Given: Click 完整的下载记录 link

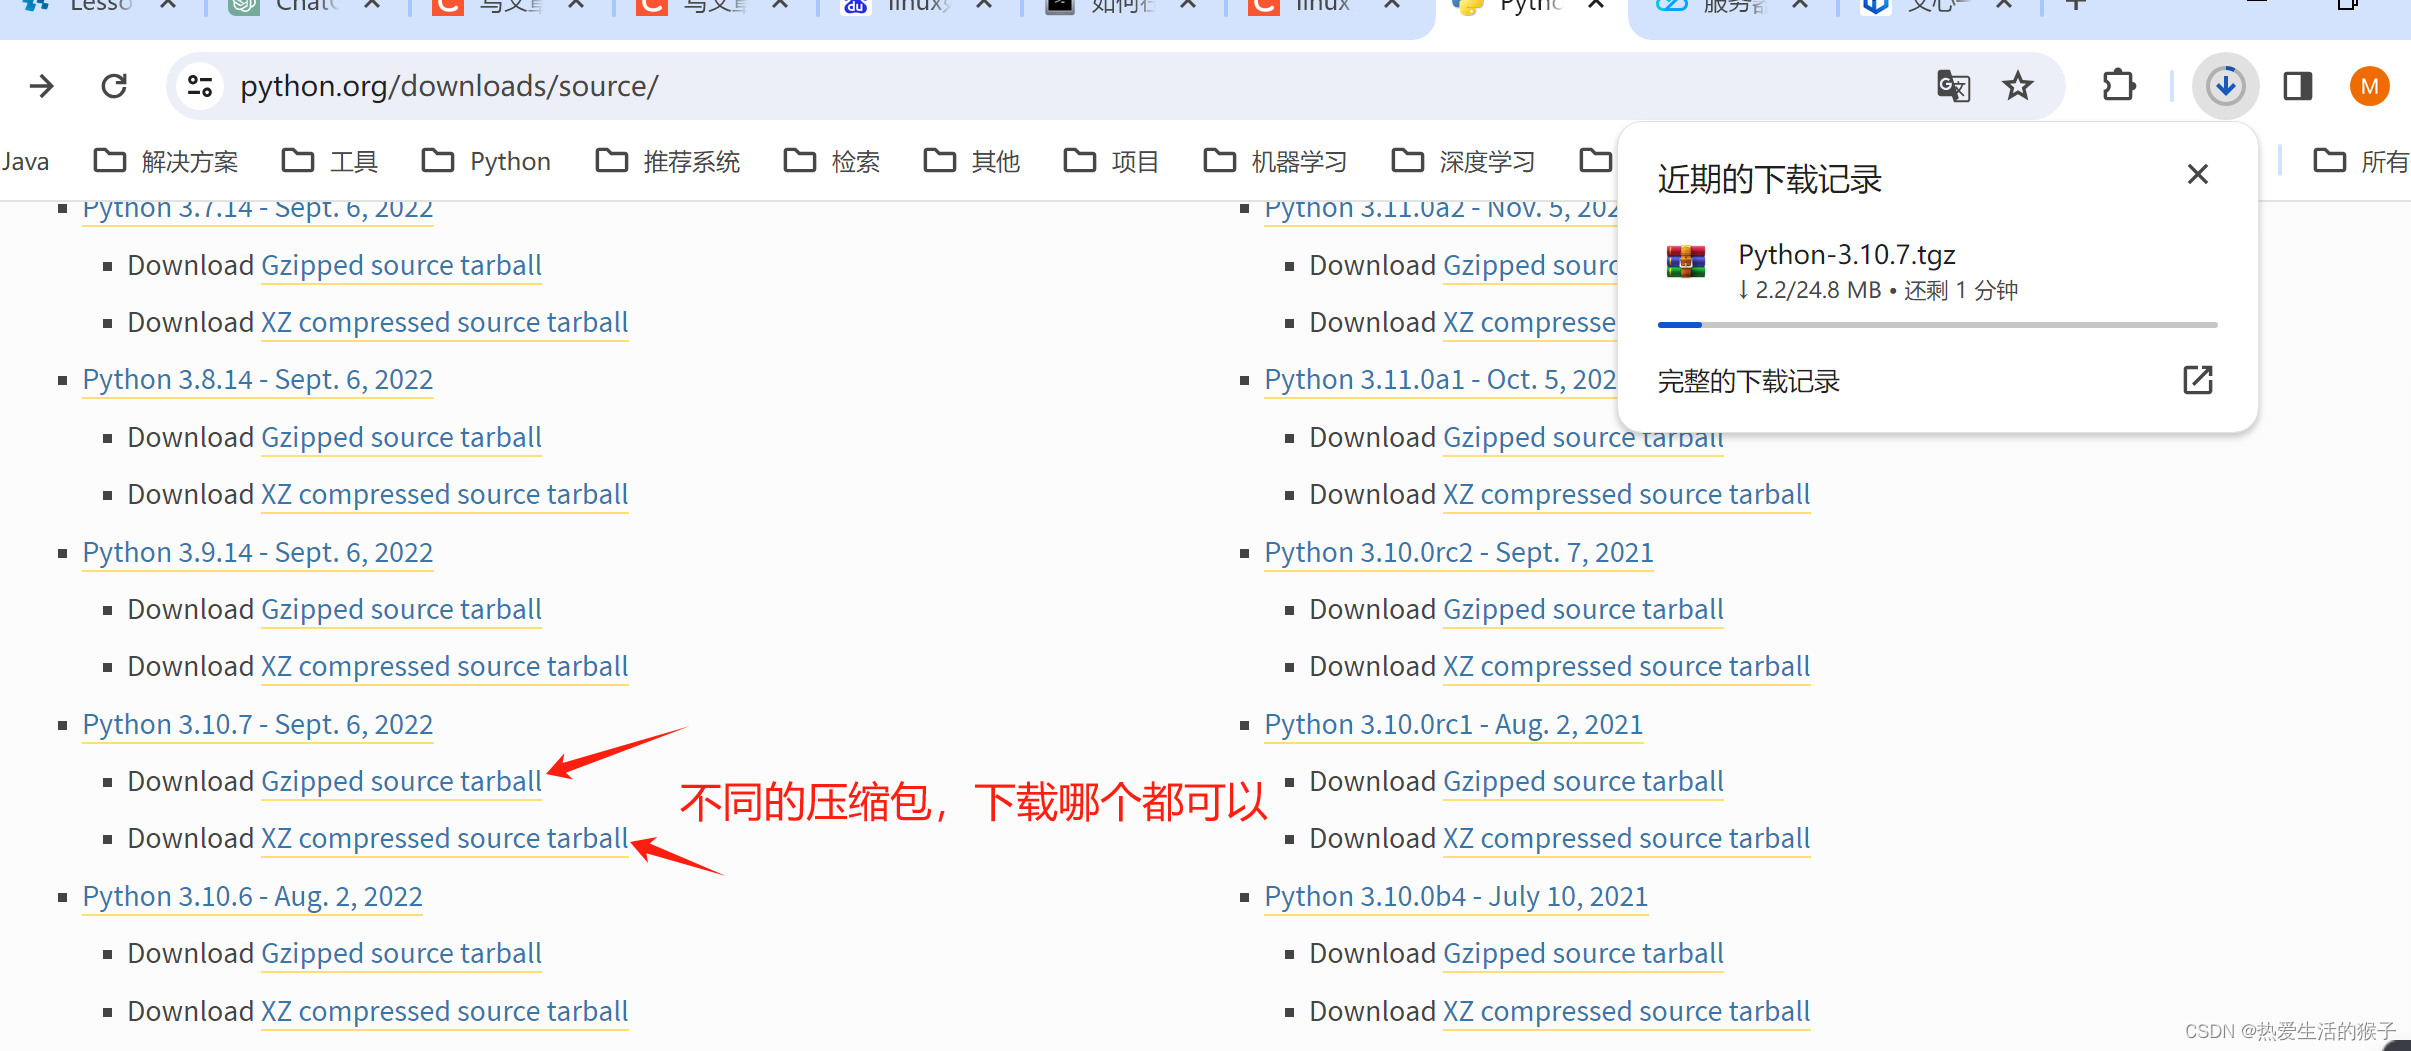Looking at the screenshot, I should (x=1748, y=381).
